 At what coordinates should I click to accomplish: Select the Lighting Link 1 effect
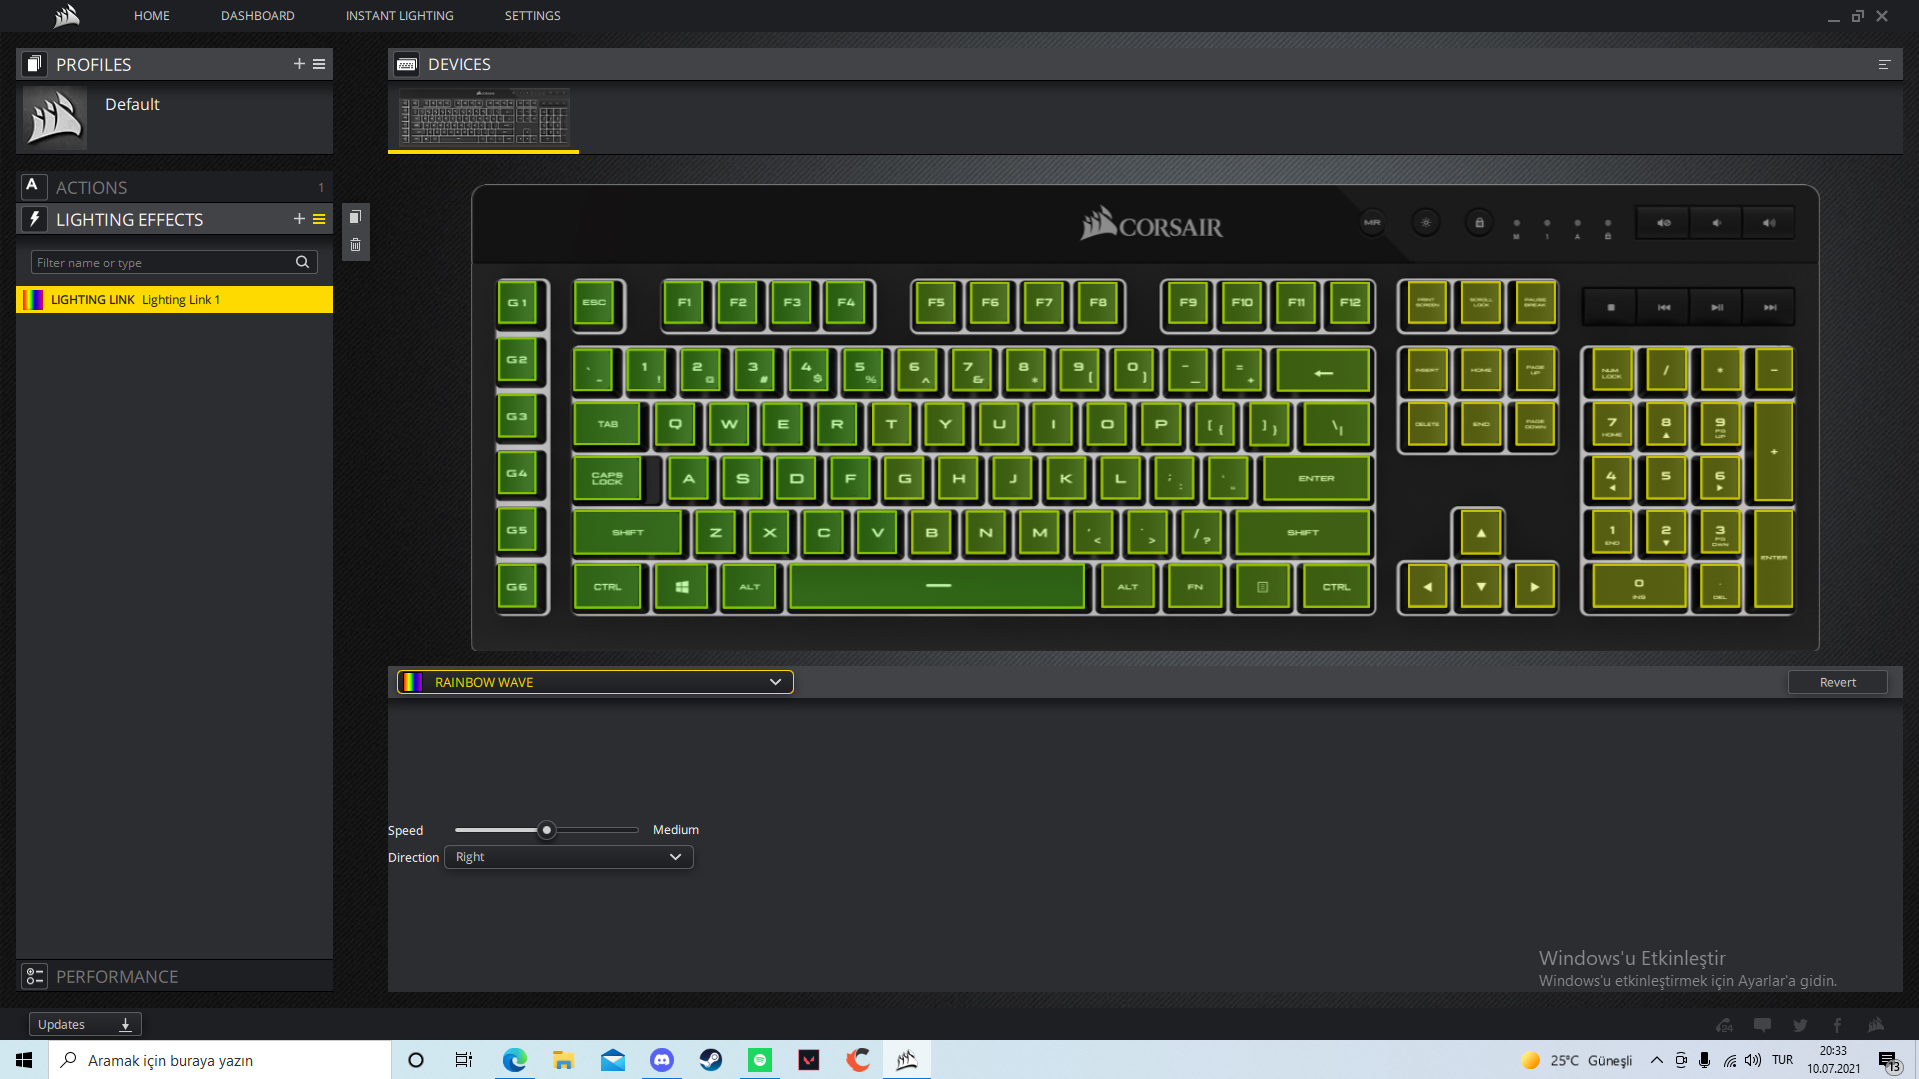click(174, 299)
